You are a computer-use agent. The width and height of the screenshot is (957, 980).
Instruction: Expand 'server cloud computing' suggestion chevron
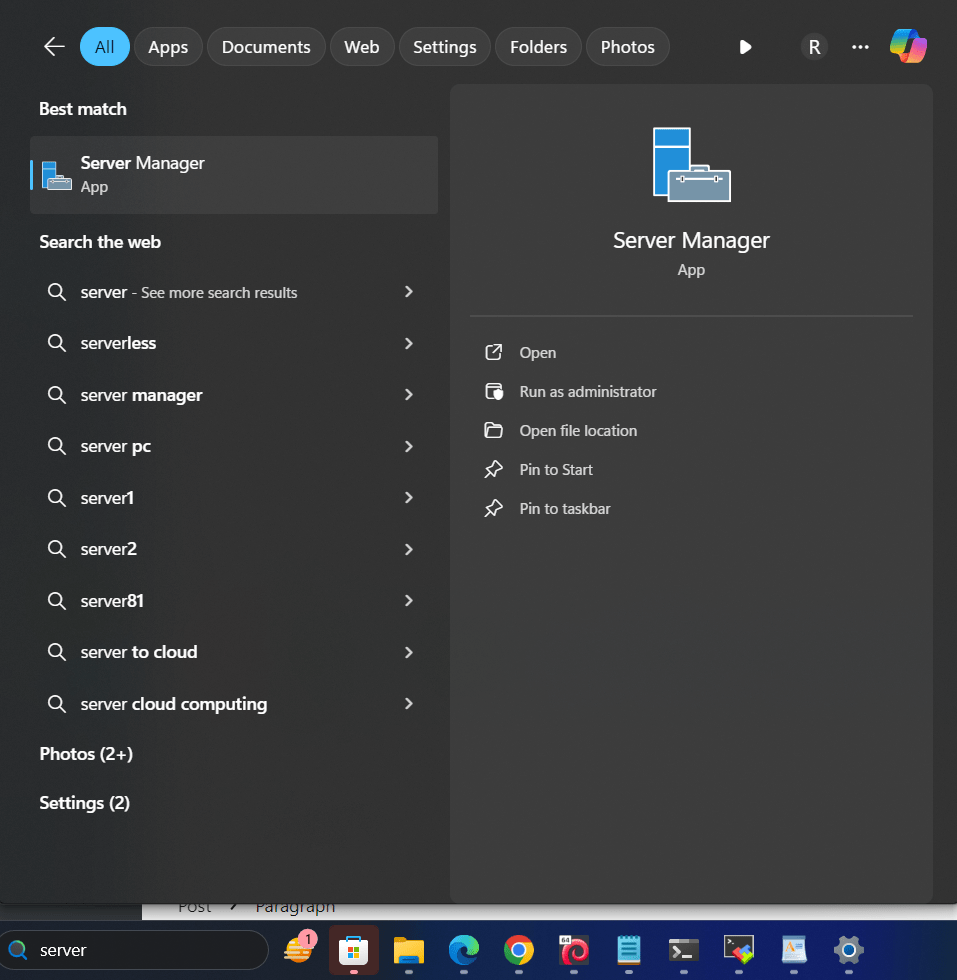point(408,704)
